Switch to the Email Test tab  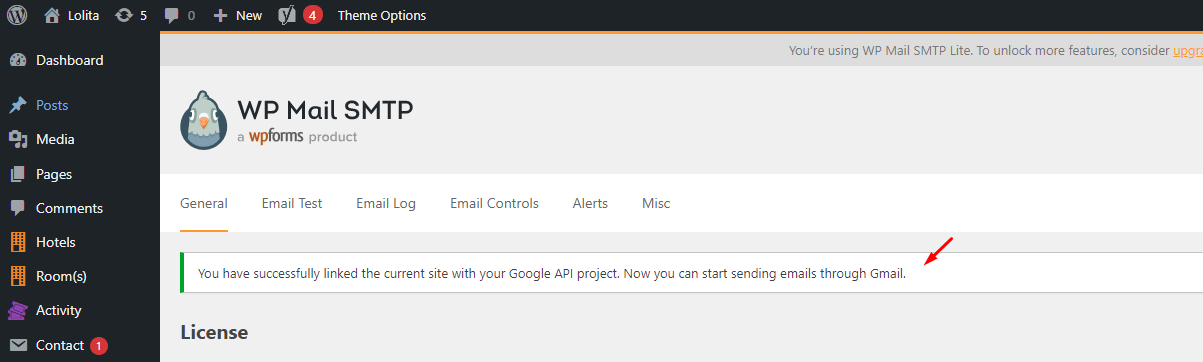[292, 203]
